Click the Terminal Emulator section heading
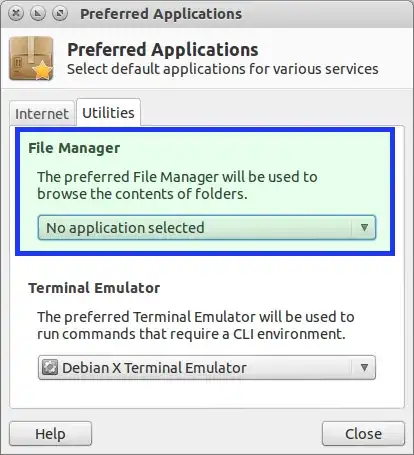 94,288
